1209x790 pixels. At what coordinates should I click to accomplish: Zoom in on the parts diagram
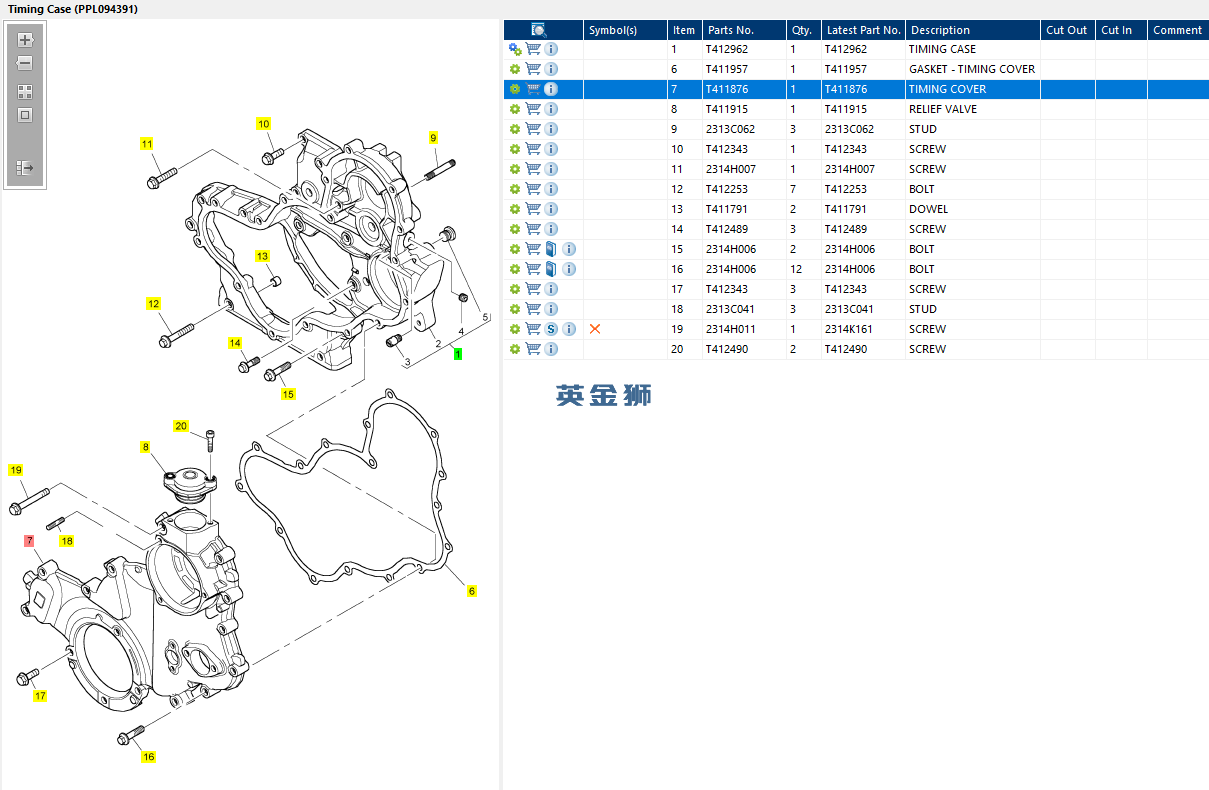coord(26,41)
